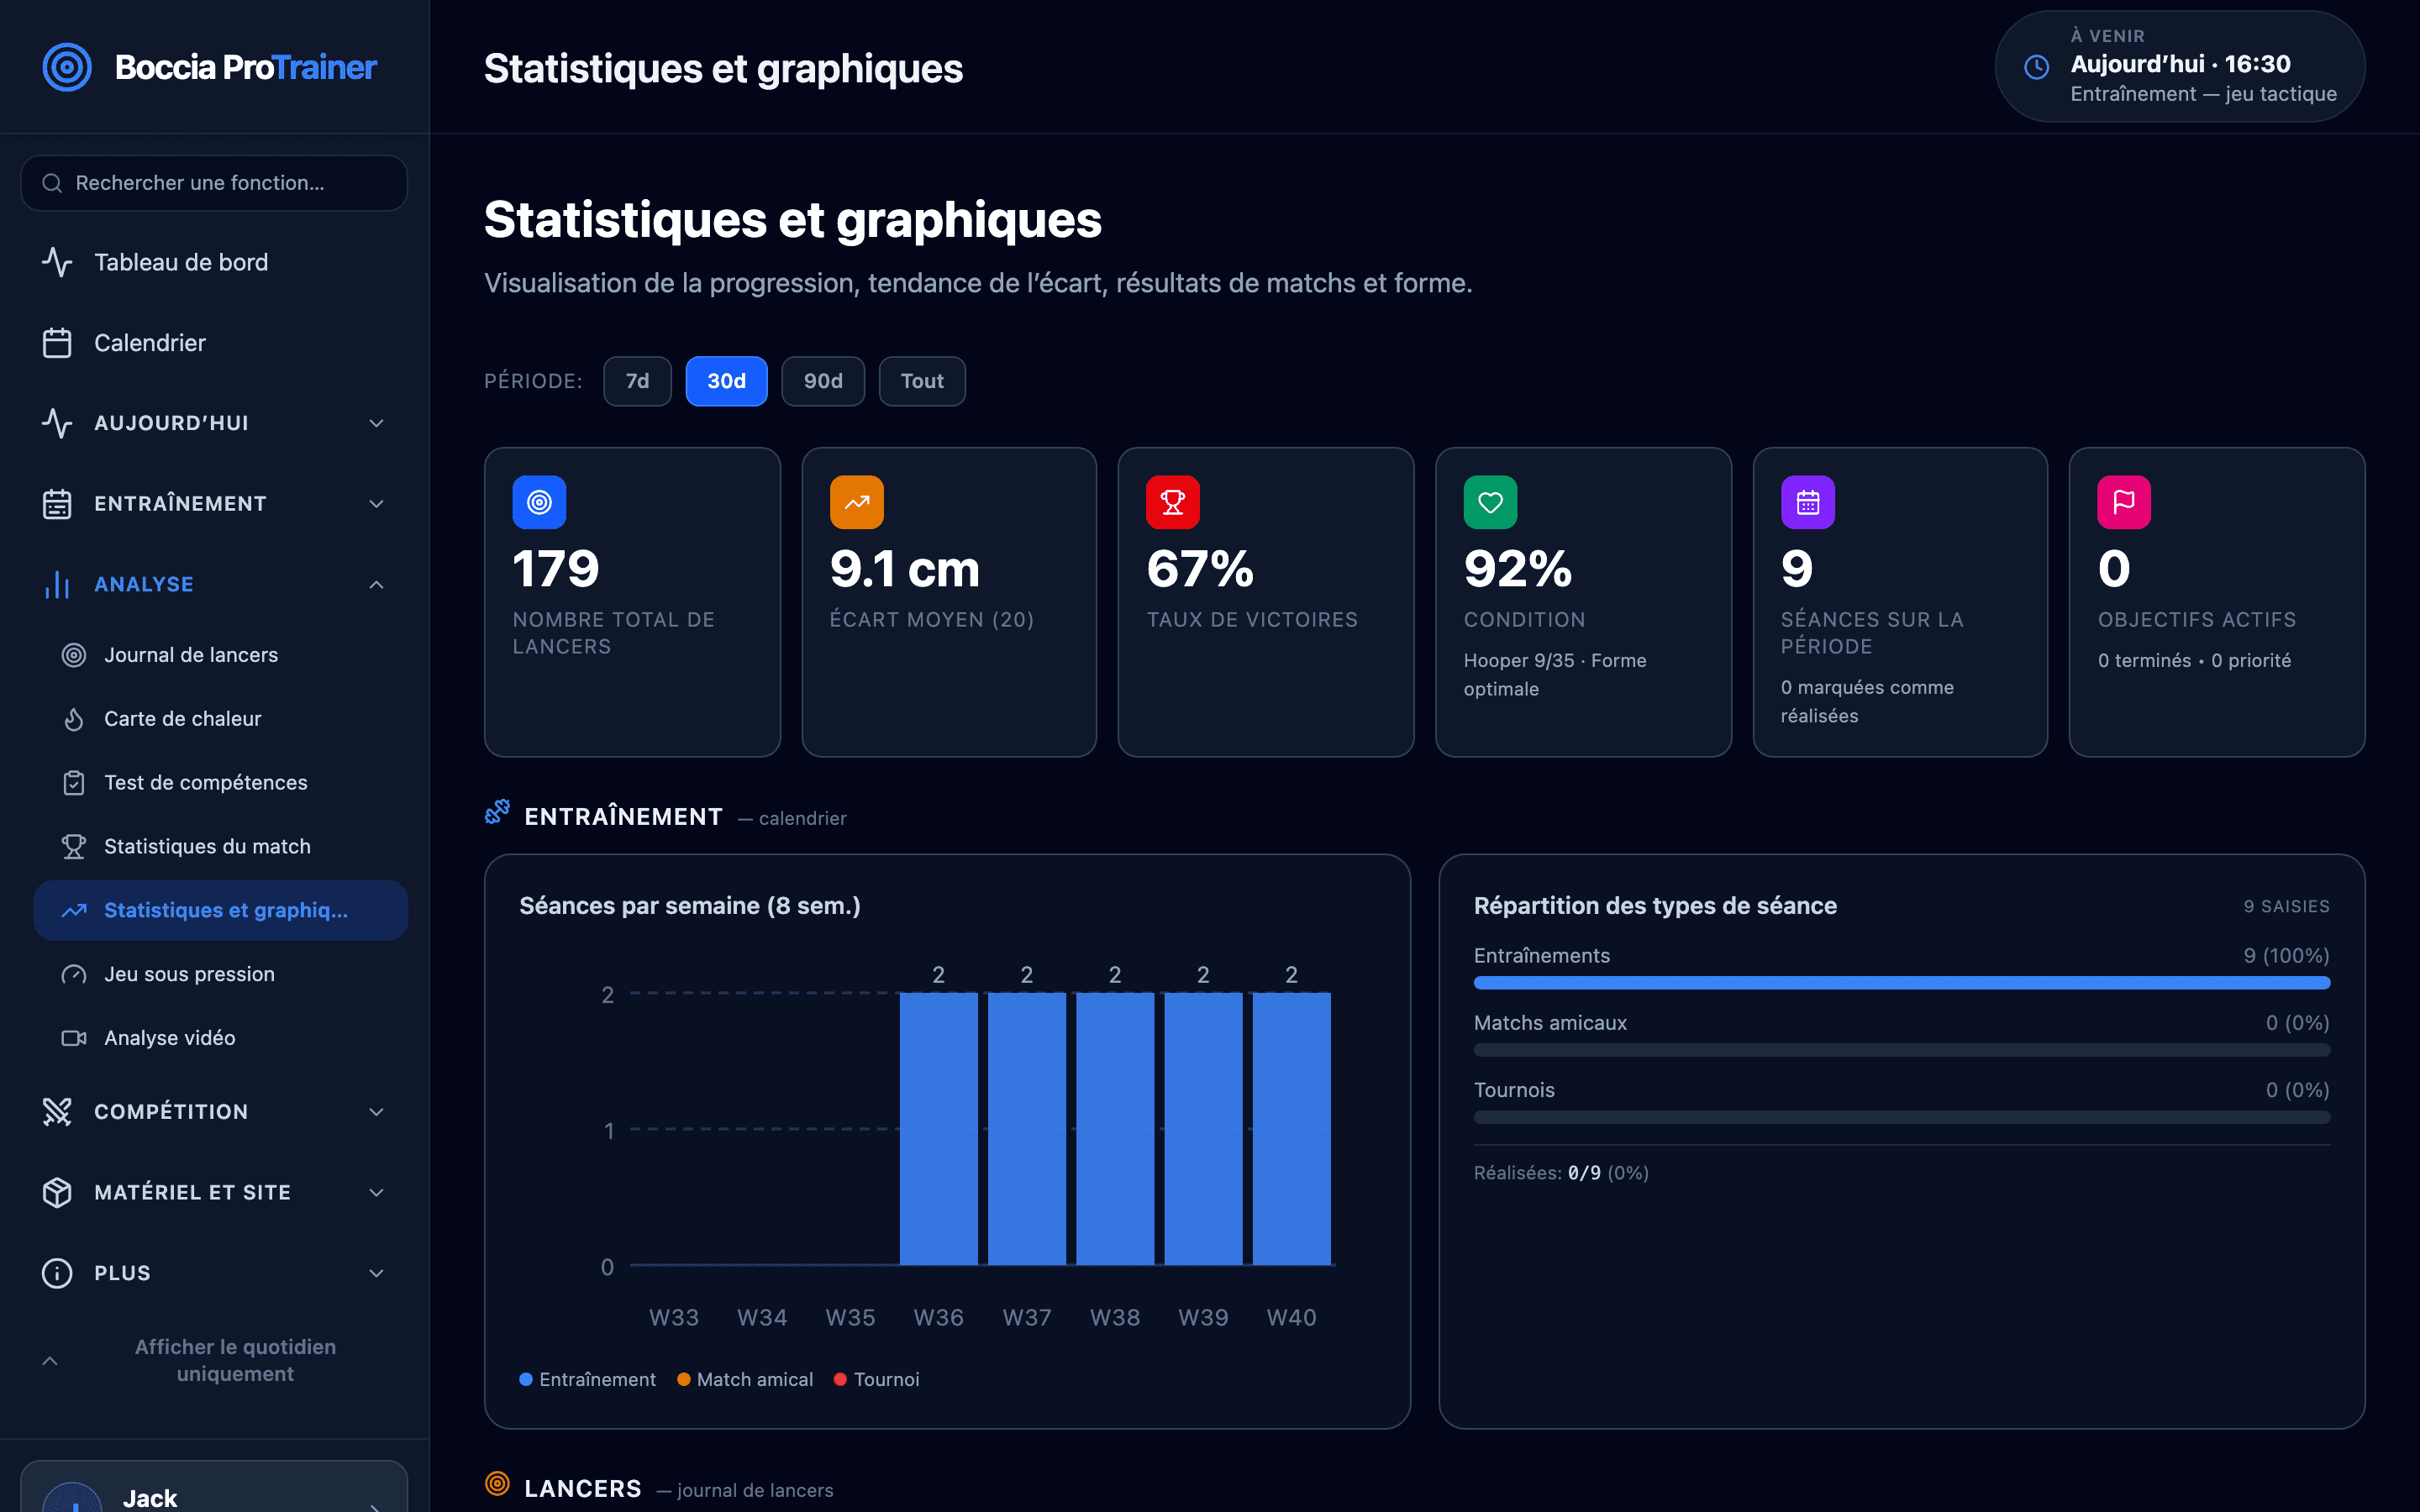Click the orange target icon beside Lancers heading
This screenshot has width=2420, height=1512.
tap(497, 1484)
